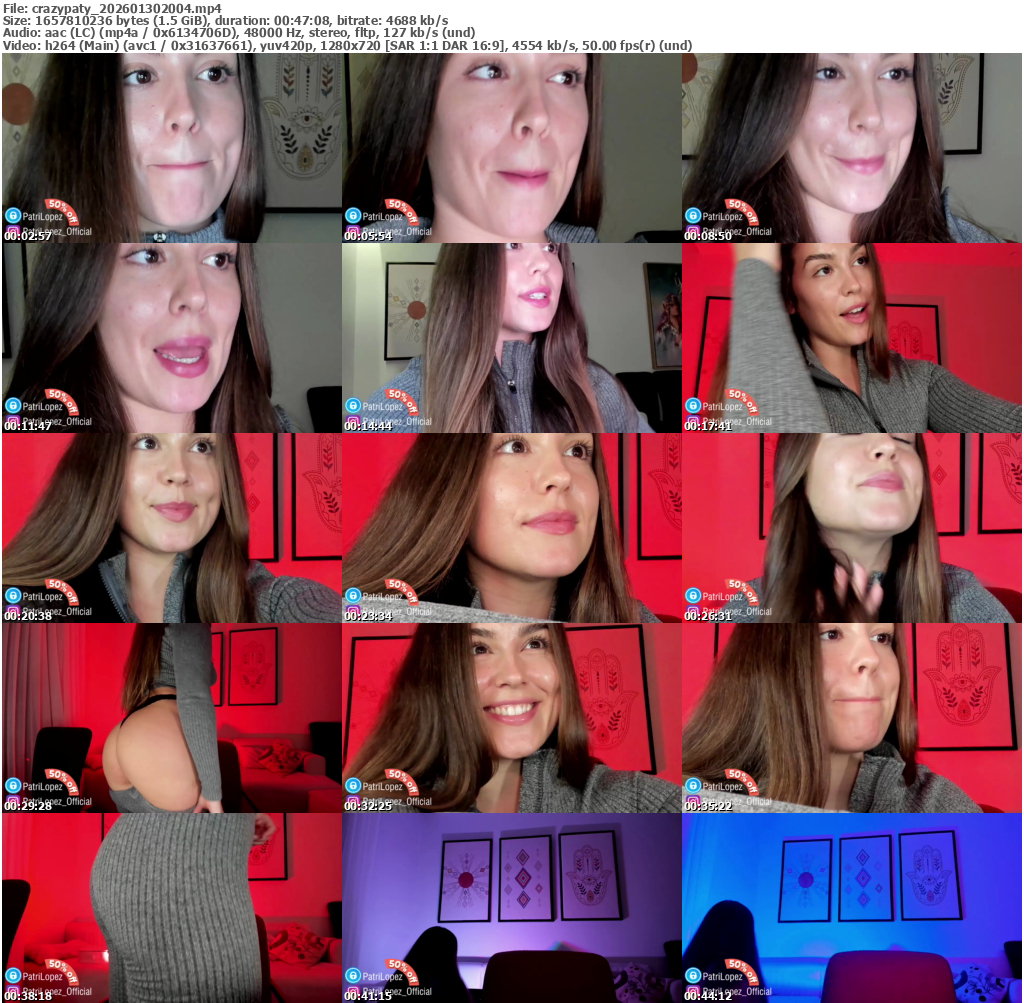Click the Audio codec info line

pyautogui.click(x=238, y=33)
